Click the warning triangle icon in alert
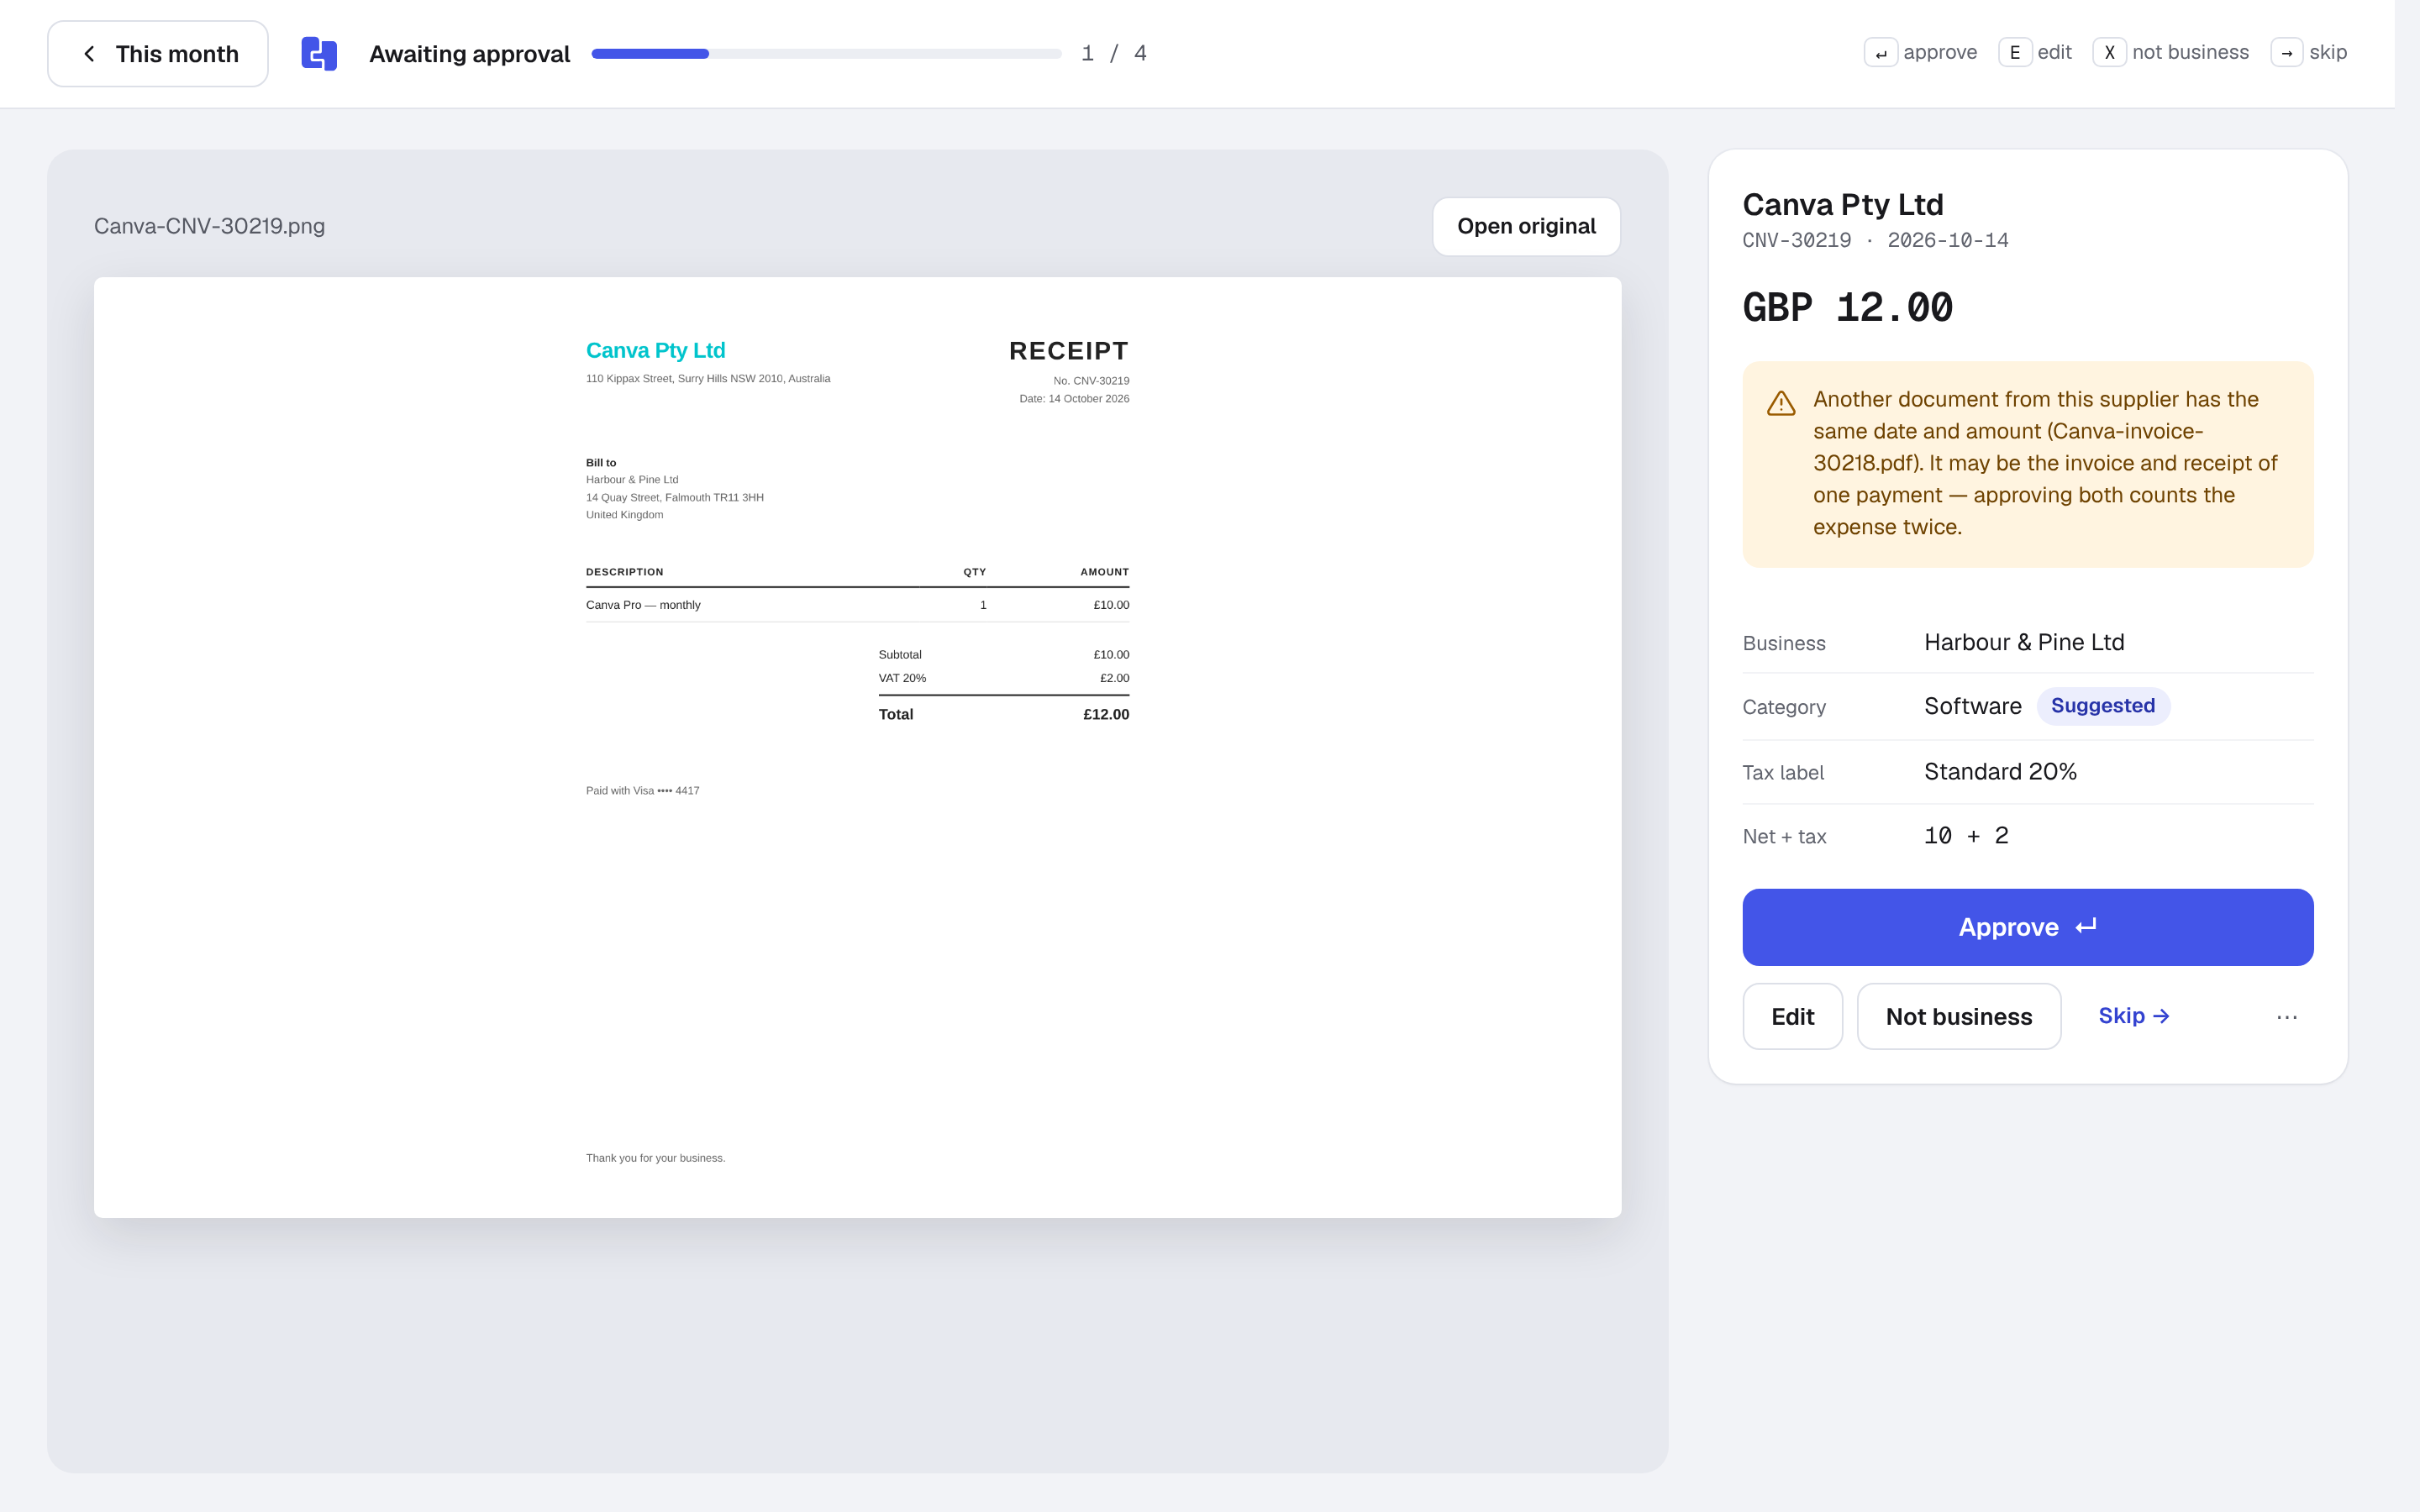 point(1781,403)
